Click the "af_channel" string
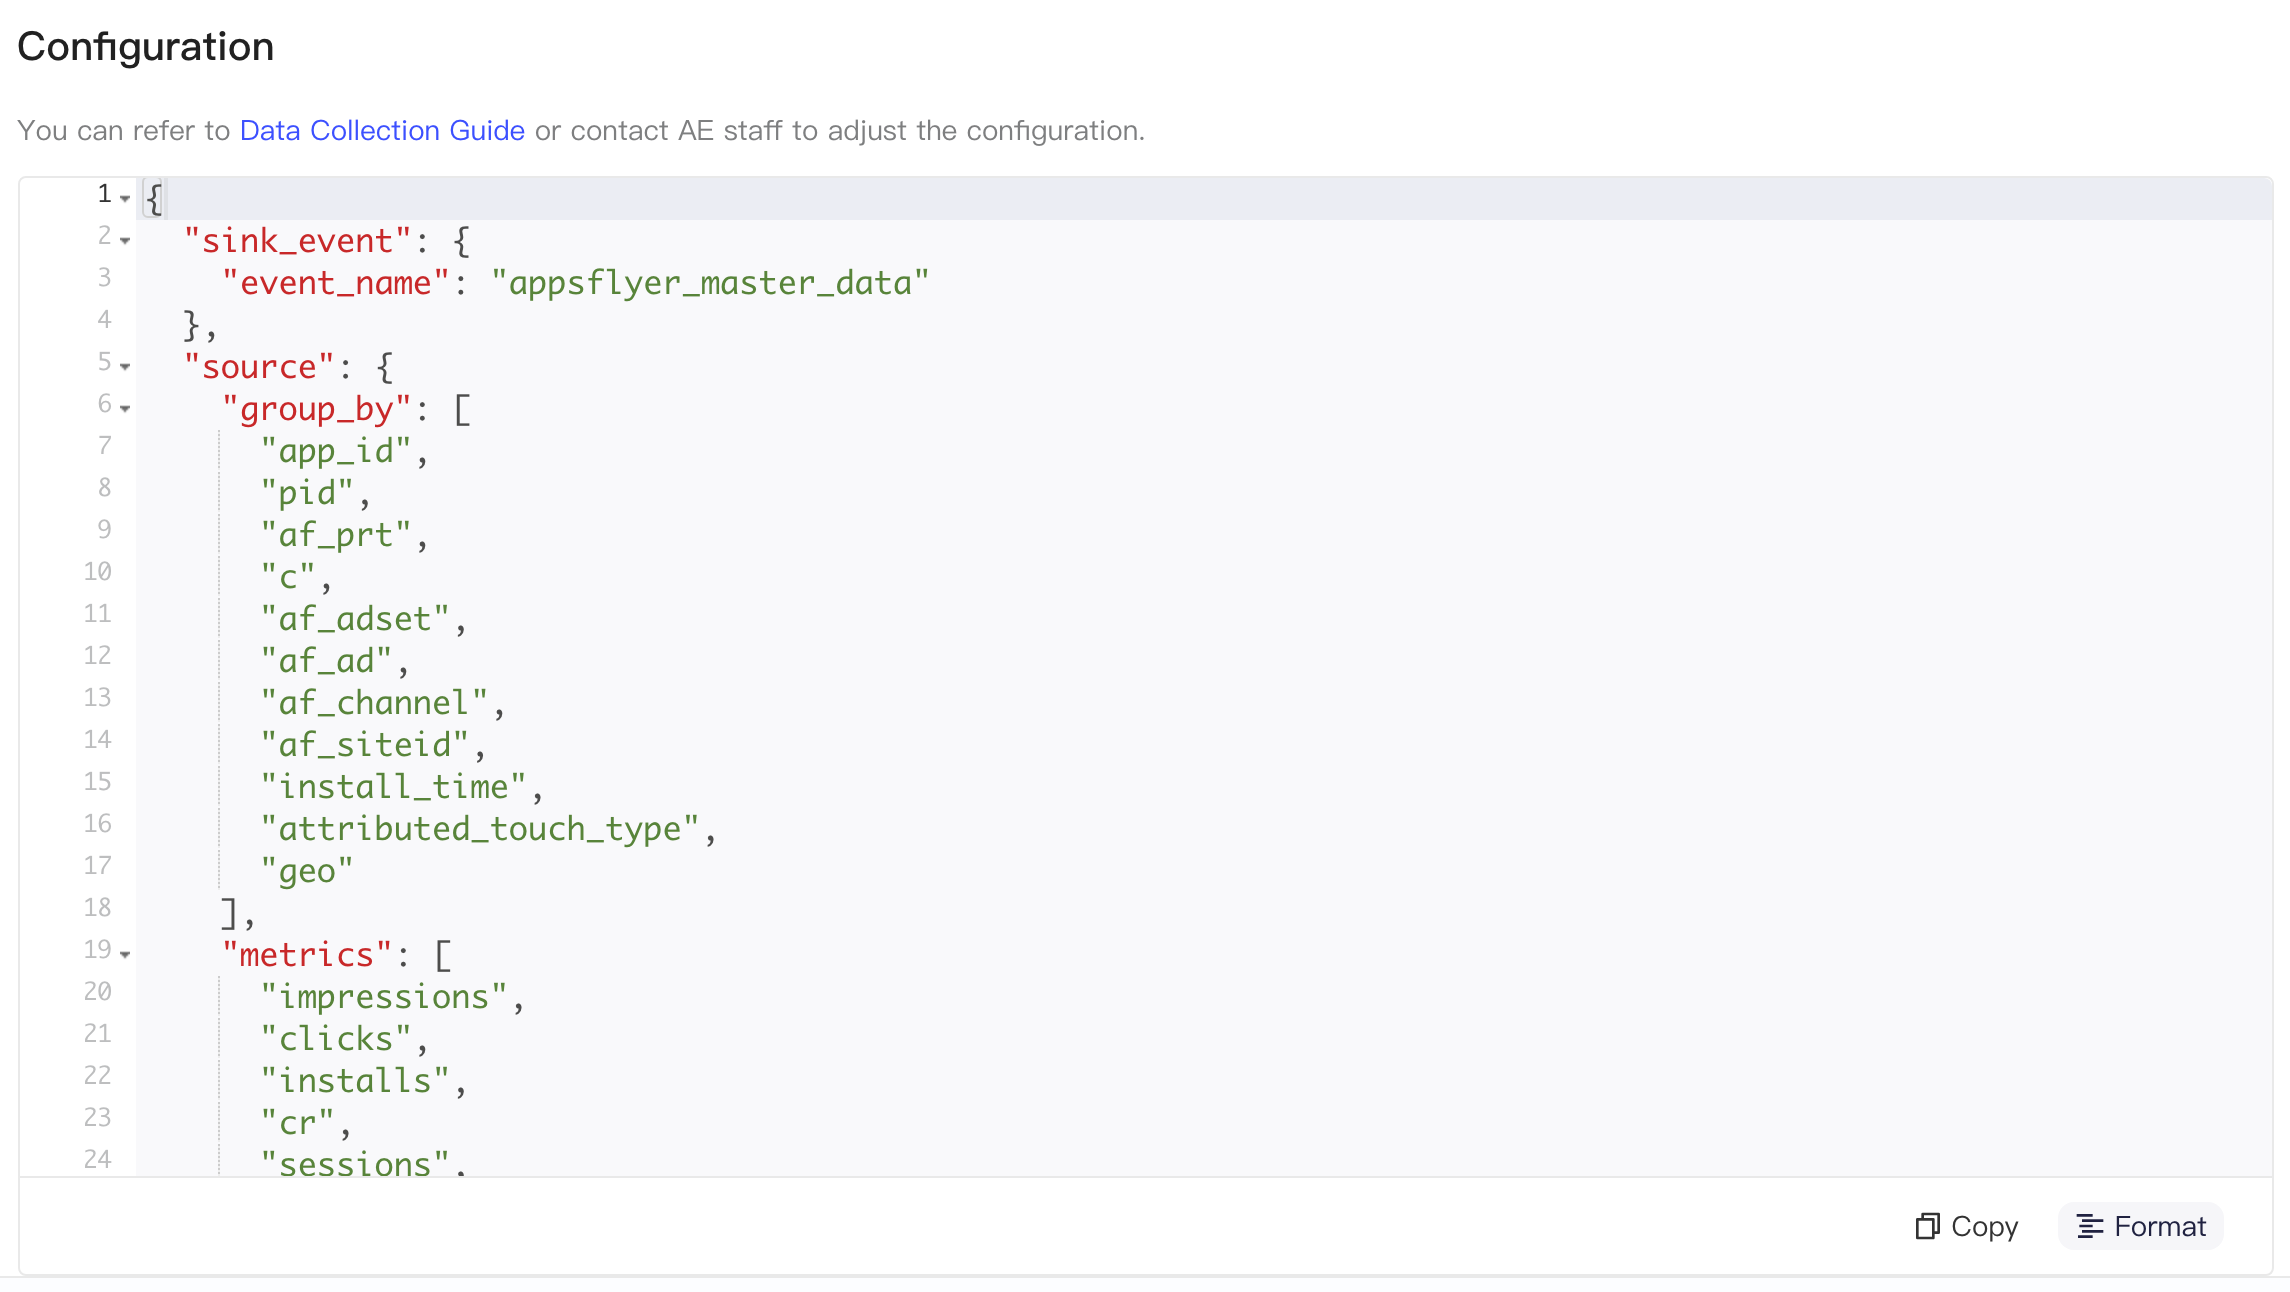The height and width of the screenshot is (1292, 2290). tap(374, 703)
